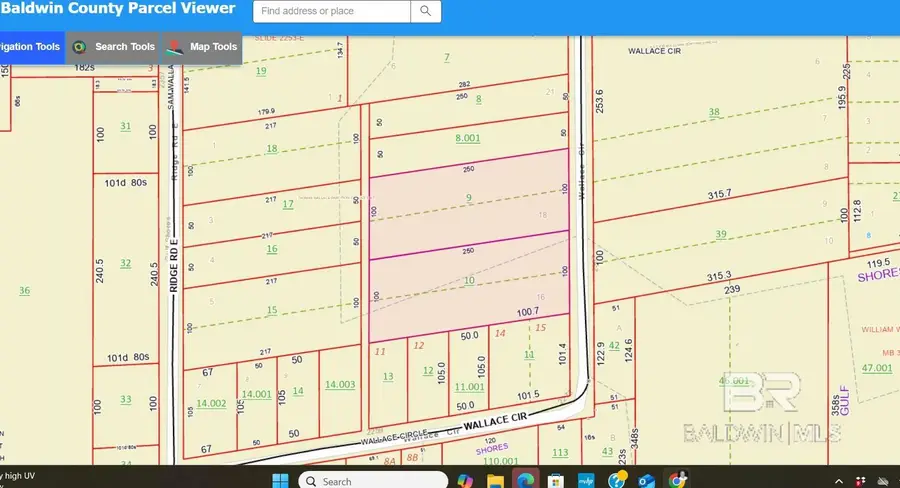This screenshot has width=900, height=488.
Task: Click parcel number 47.001
Action: (877, 369)
